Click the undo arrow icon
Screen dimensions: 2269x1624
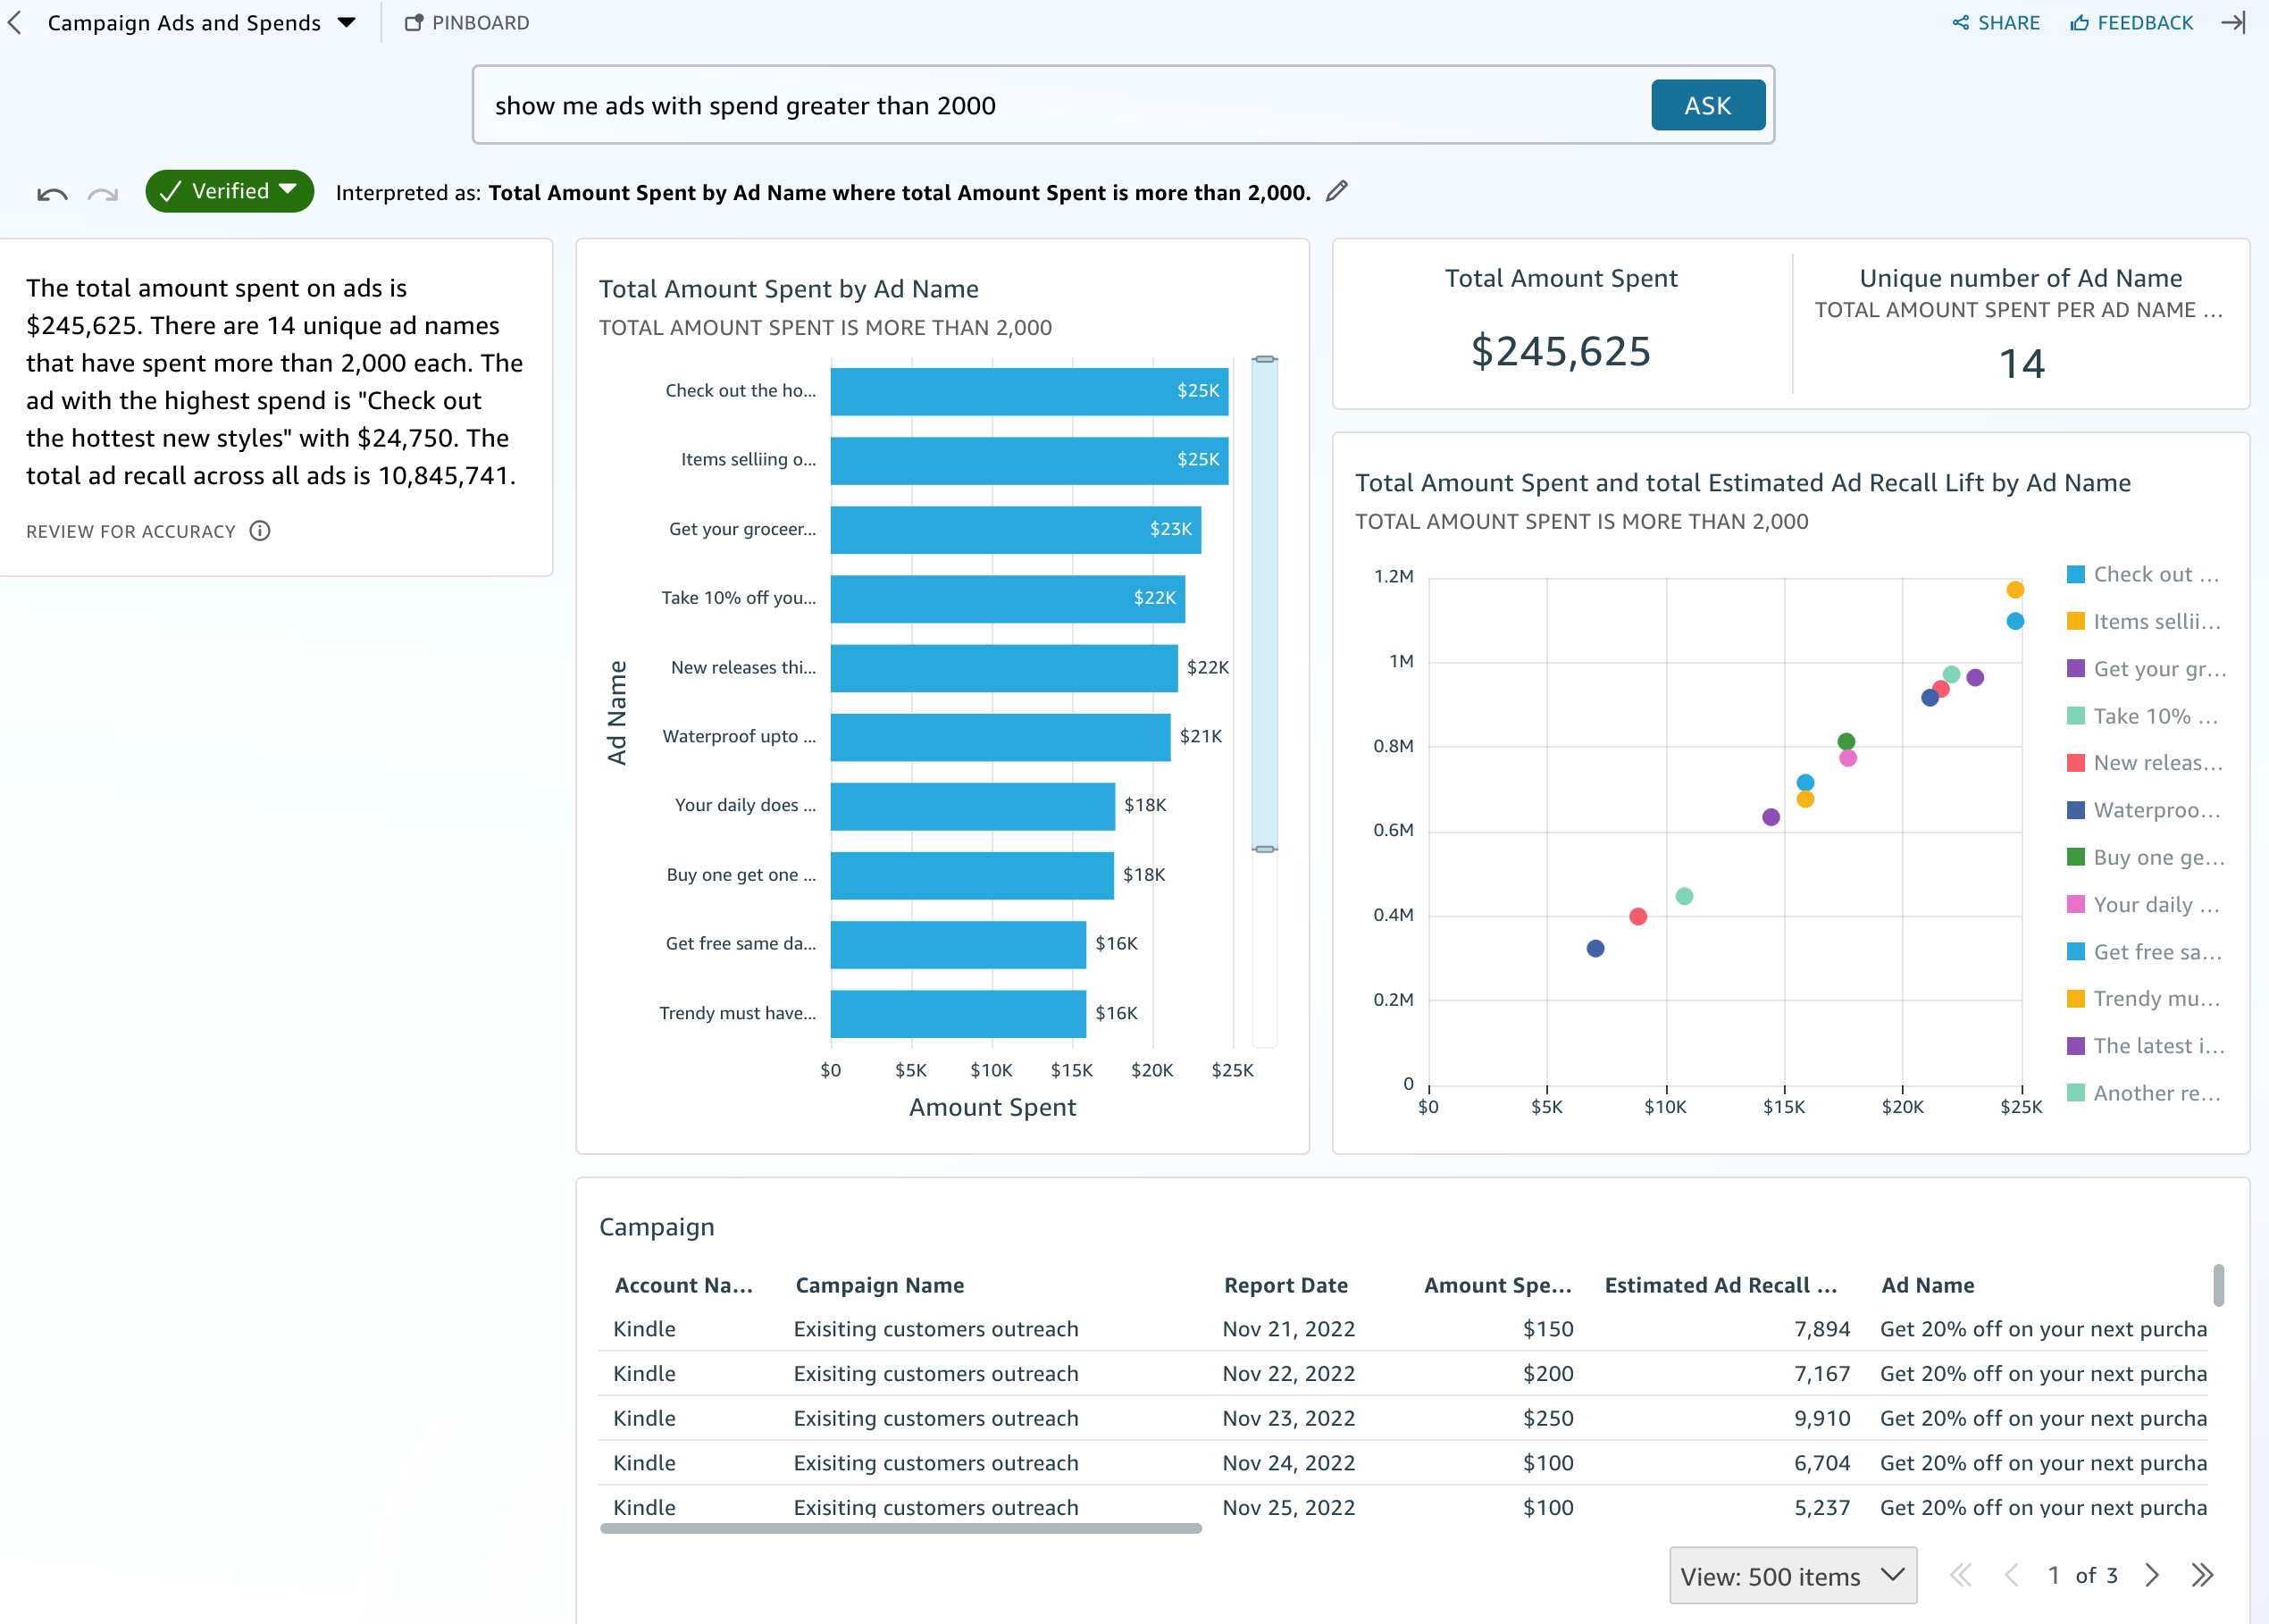tap(52, 194)
